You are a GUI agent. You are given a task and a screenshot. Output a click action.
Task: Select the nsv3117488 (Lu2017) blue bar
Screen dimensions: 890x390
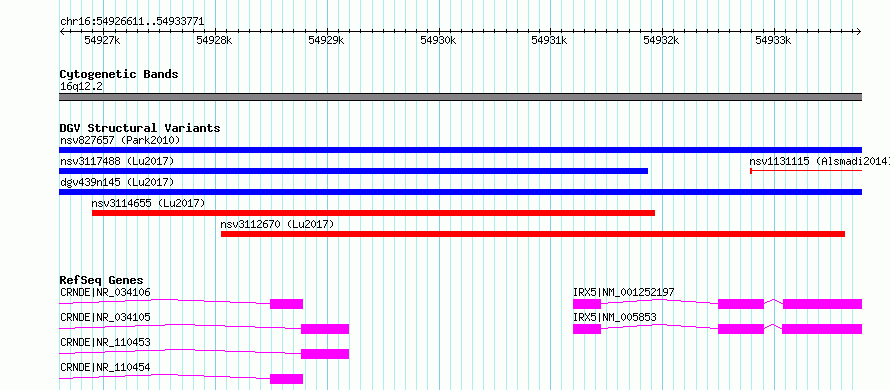[353, 171]
